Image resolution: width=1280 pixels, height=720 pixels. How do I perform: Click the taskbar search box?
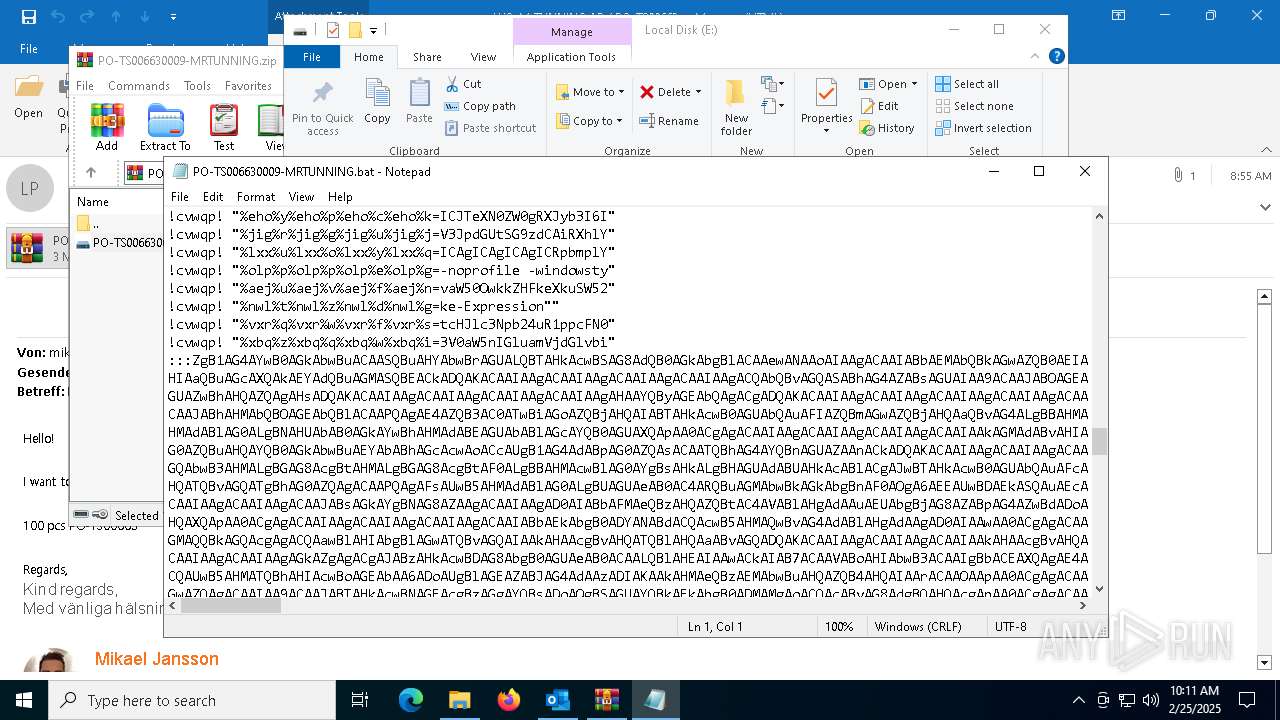pos(192,700)
